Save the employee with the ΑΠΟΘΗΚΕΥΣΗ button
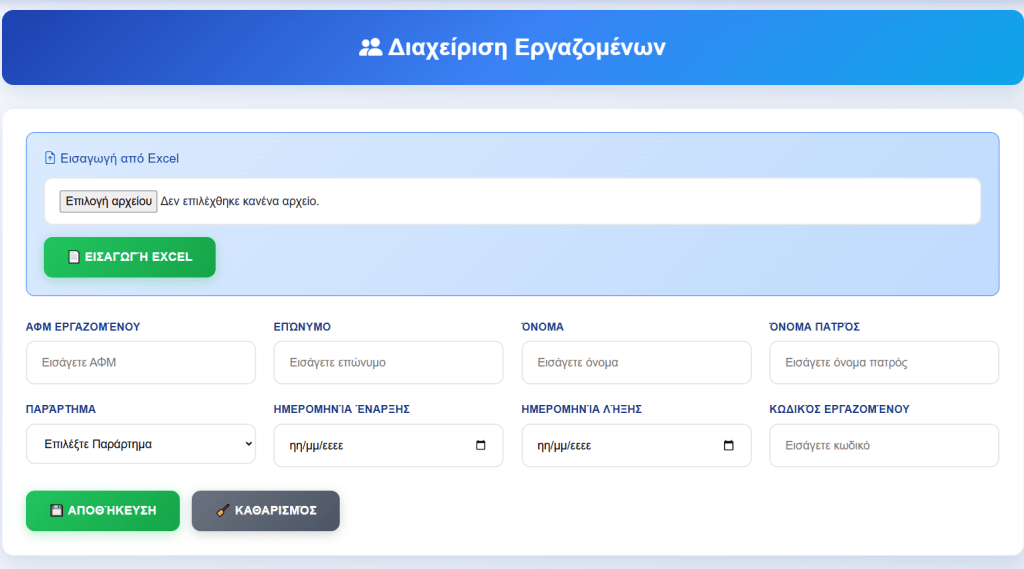This screenshot has width=1024, height=569. click(x=102, y=510)
